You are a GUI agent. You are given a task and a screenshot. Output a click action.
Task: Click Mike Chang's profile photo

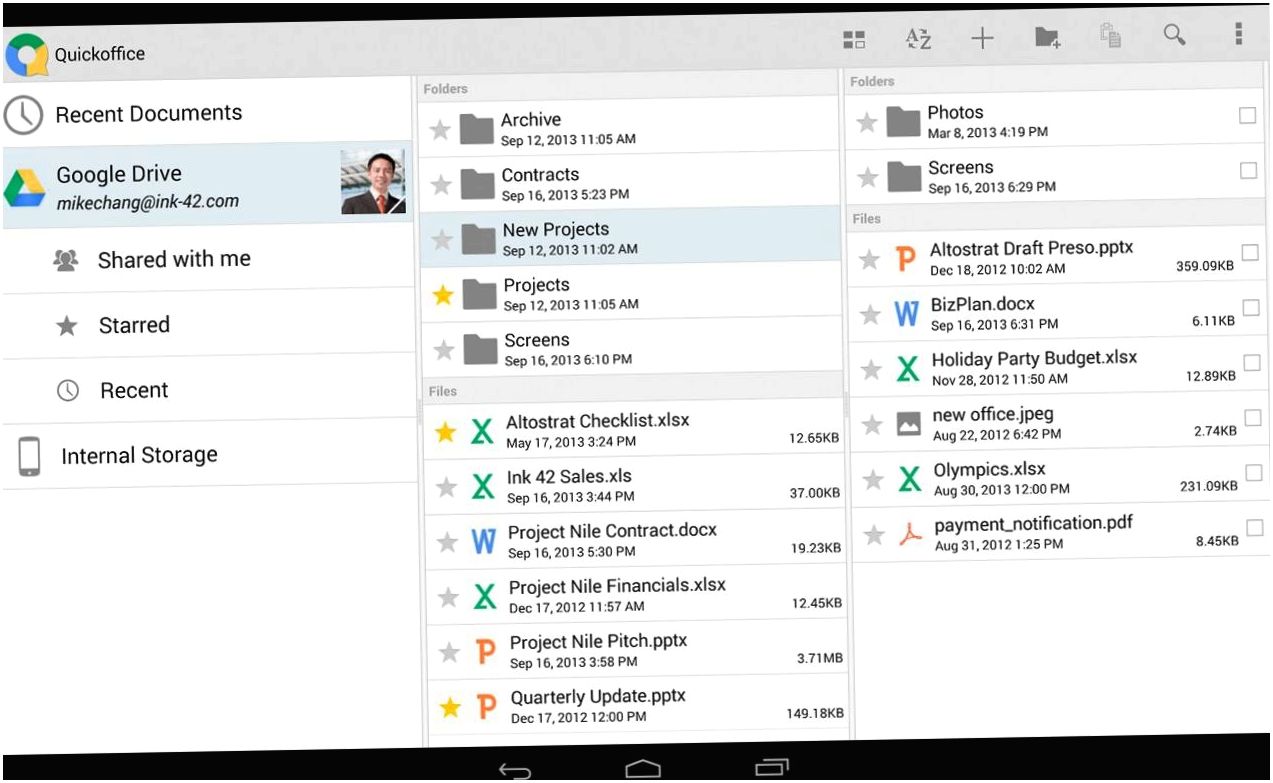(373, 182)
